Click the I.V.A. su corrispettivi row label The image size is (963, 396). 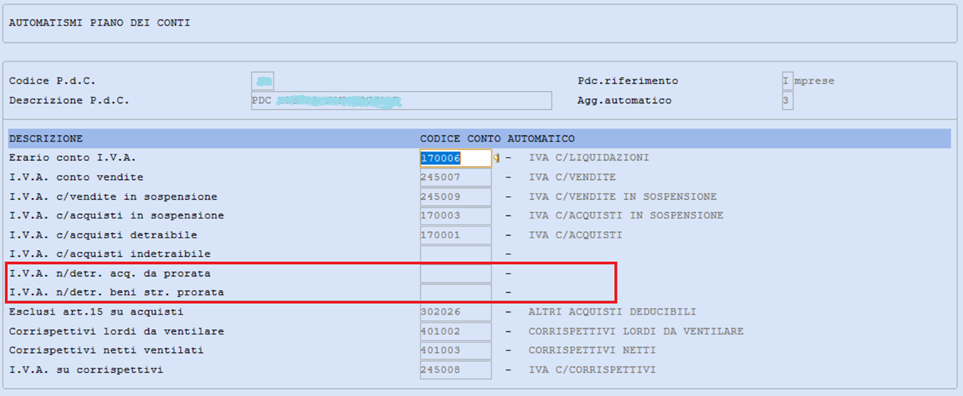(86, 370)
